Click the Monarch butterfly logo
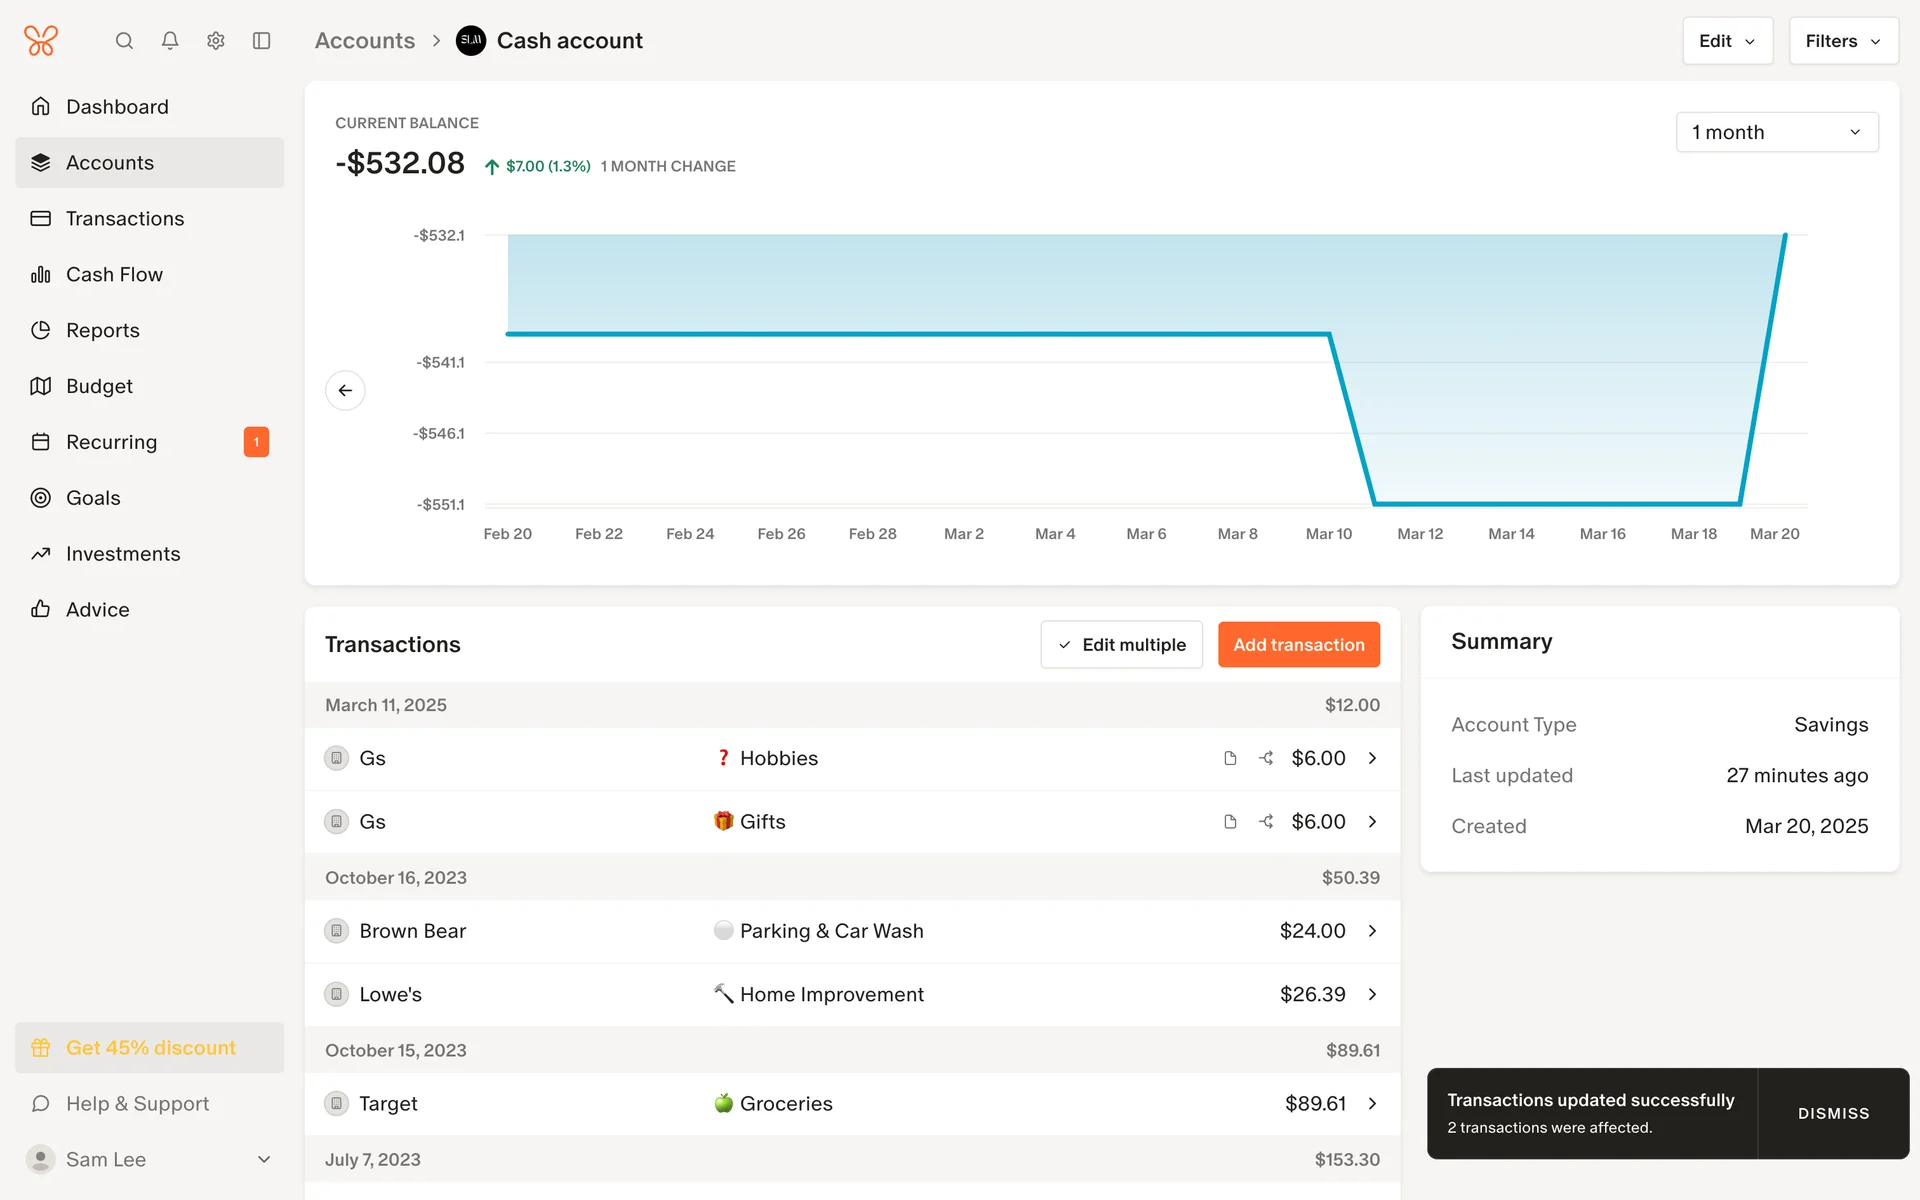 (41, 41)
